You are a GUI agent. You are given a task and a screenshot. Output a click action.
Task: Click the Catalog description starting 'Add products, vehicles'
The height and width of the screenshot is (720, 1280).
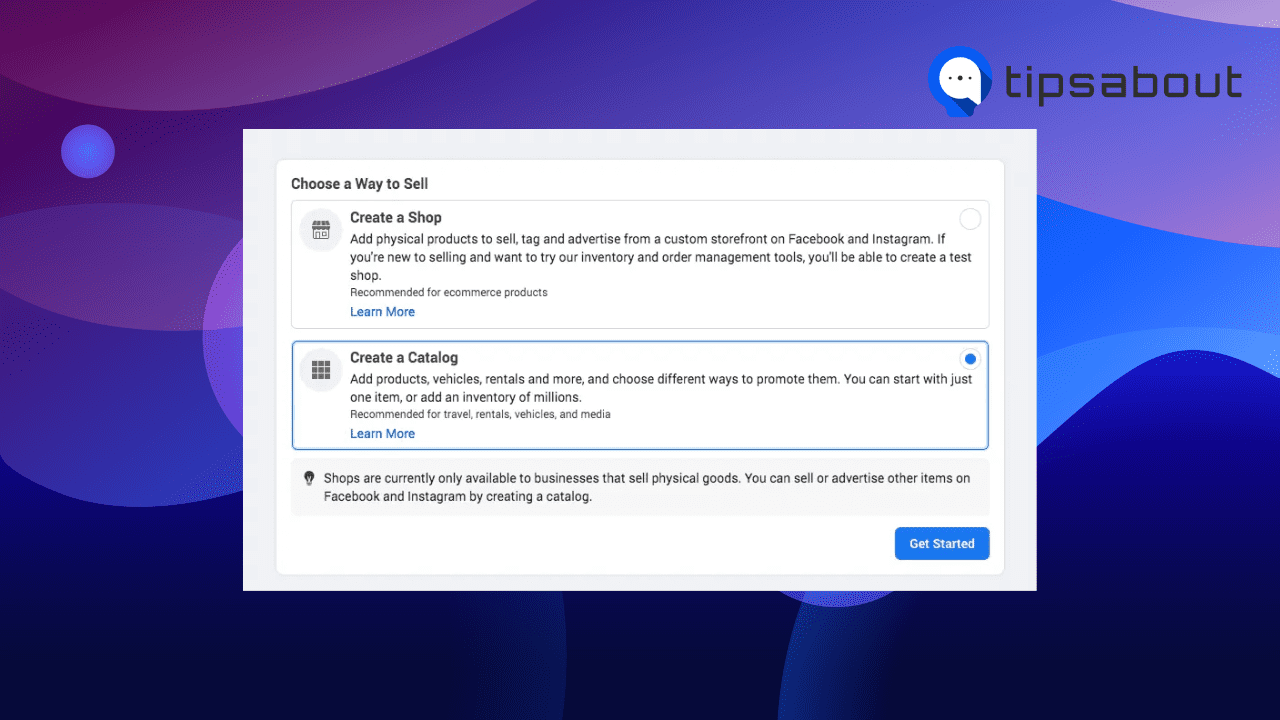[x=661, y=388]
